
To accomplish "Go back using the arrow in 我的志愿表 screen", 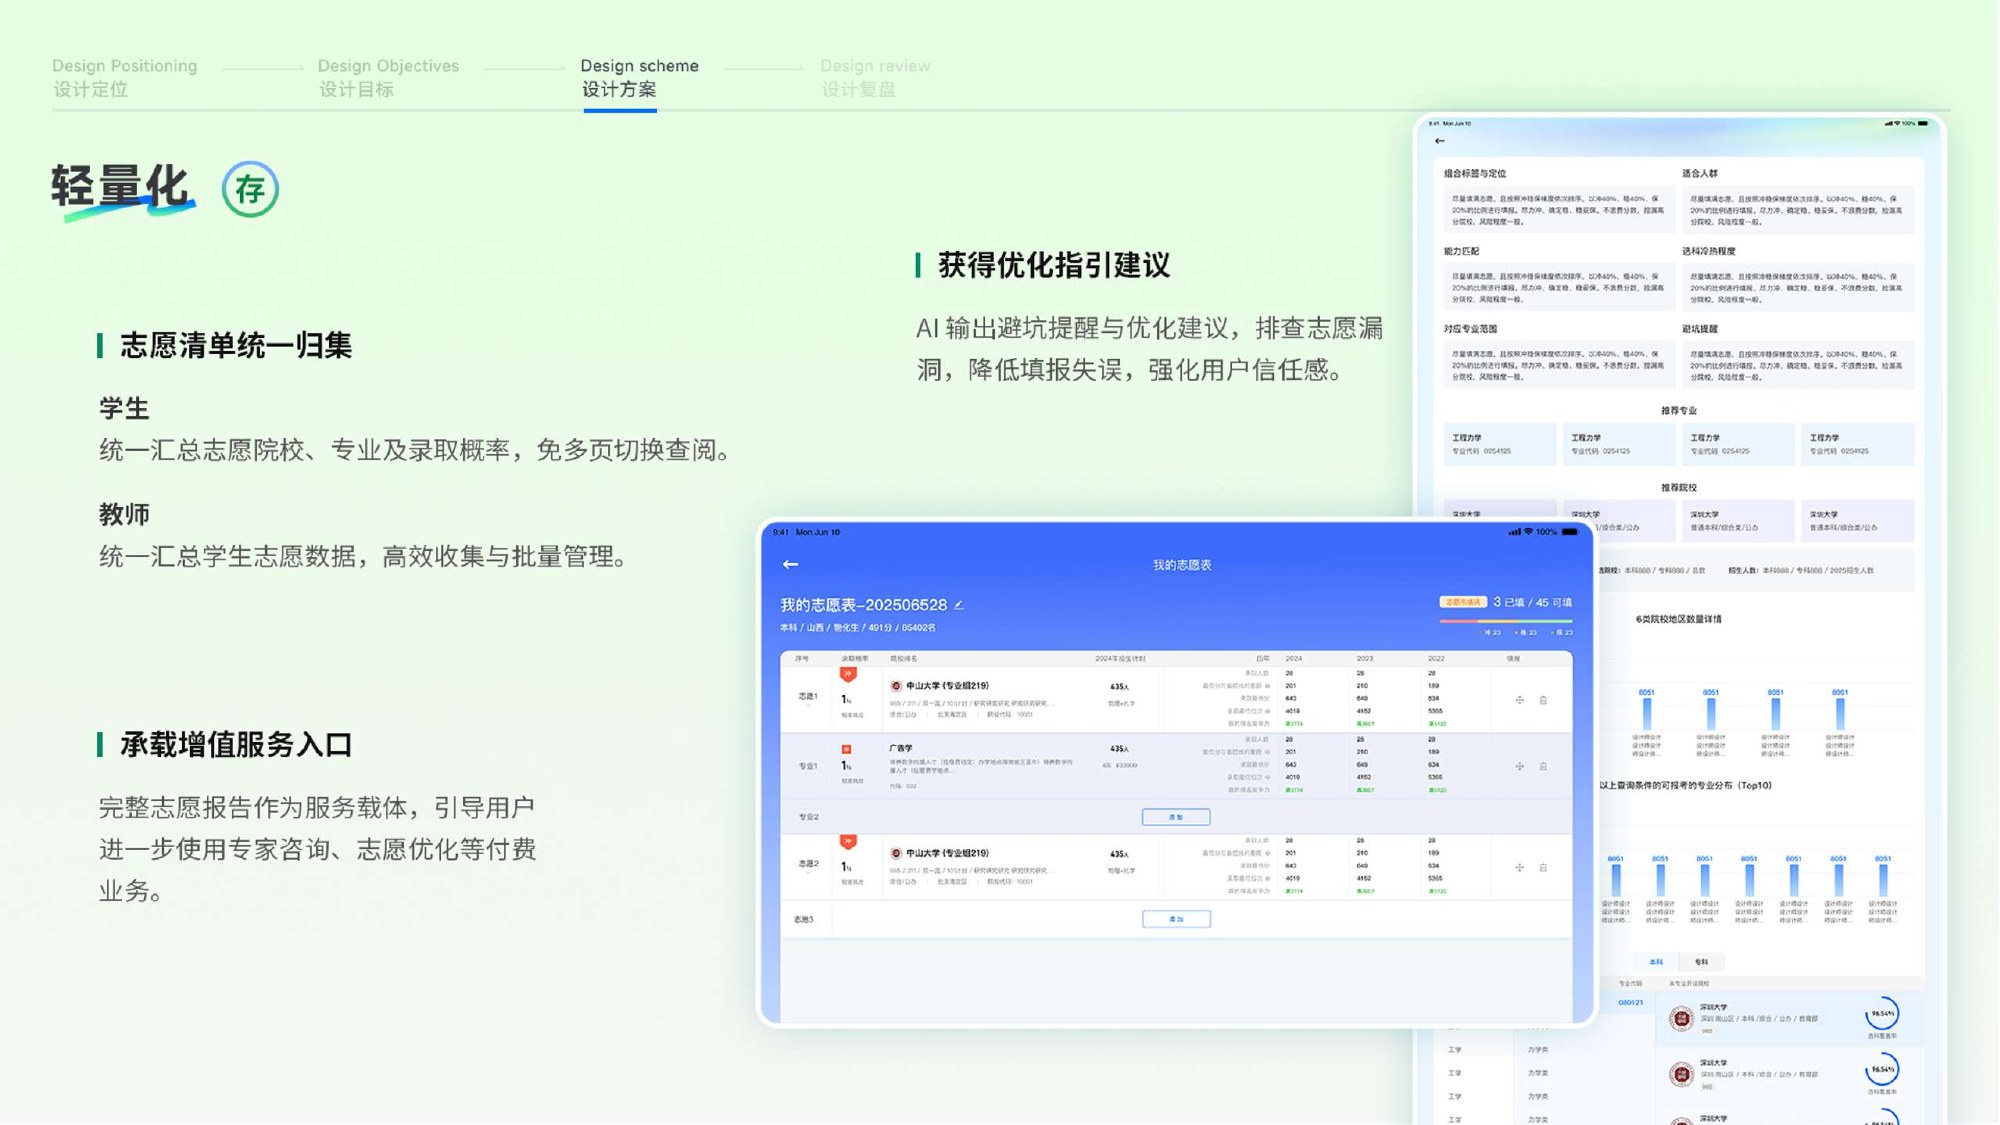I will pos(790,565).
